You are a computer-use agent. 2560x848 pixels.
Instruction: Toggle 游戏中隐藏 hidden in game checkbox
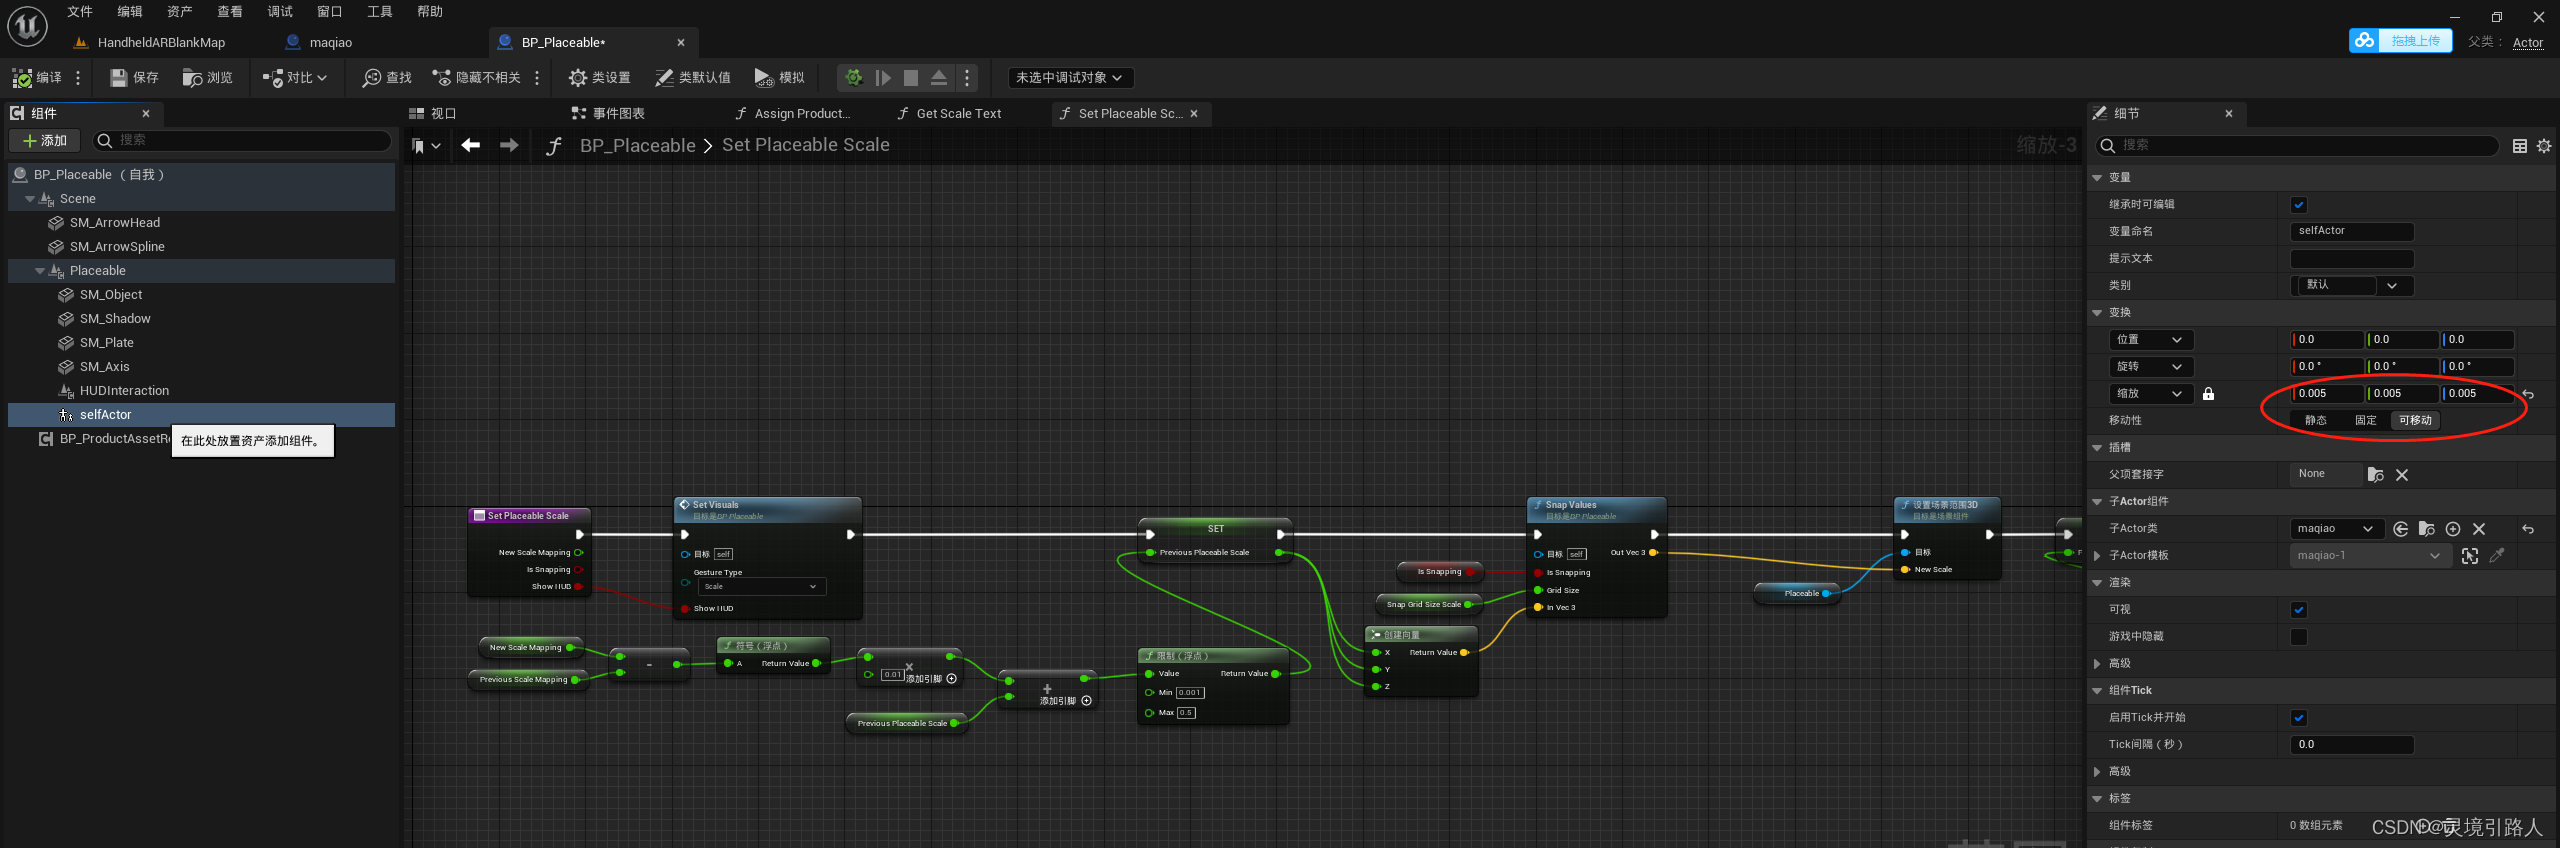click(x=2299, y=637)
